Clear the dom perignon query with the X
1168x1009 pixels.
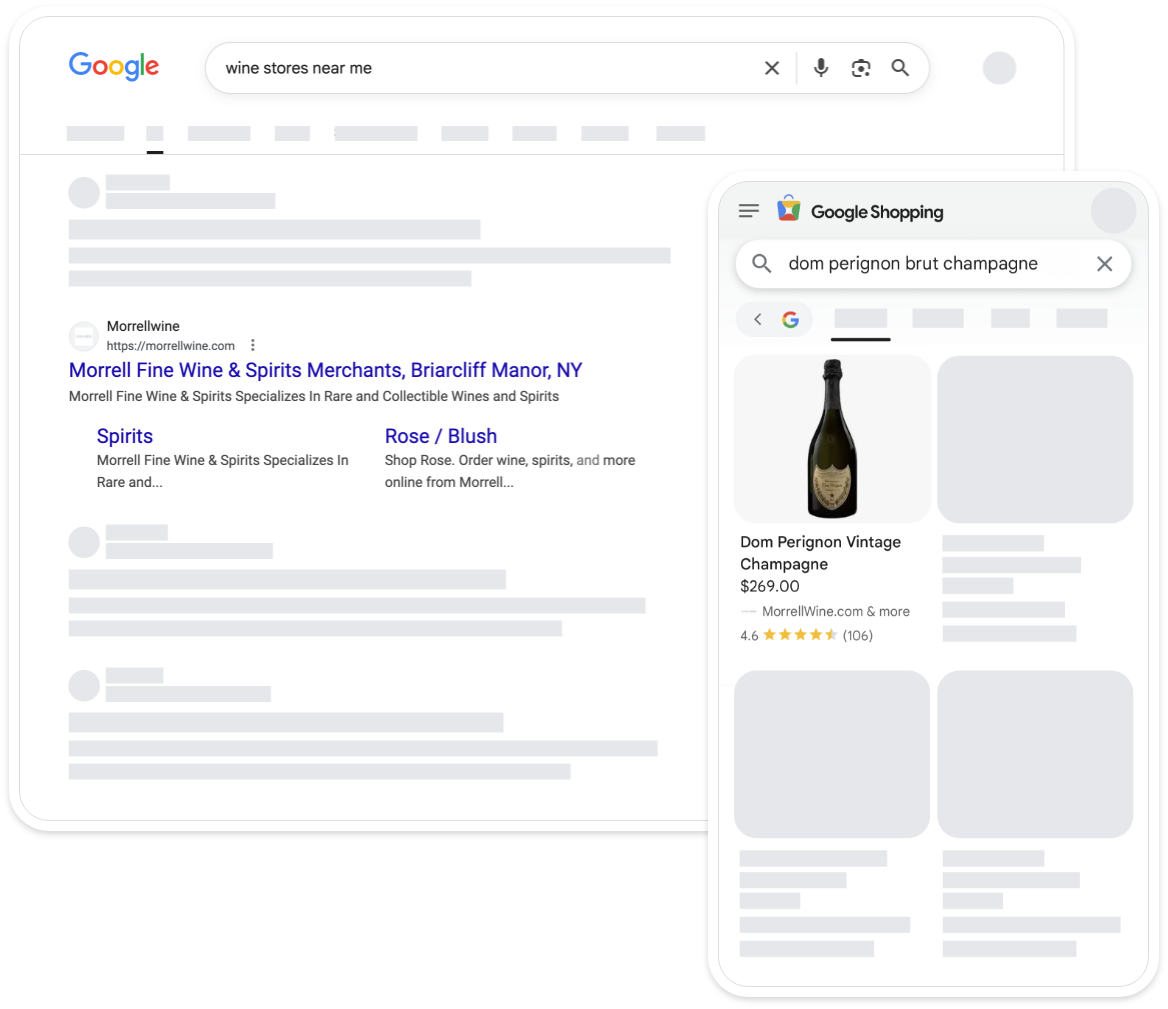1105,264
